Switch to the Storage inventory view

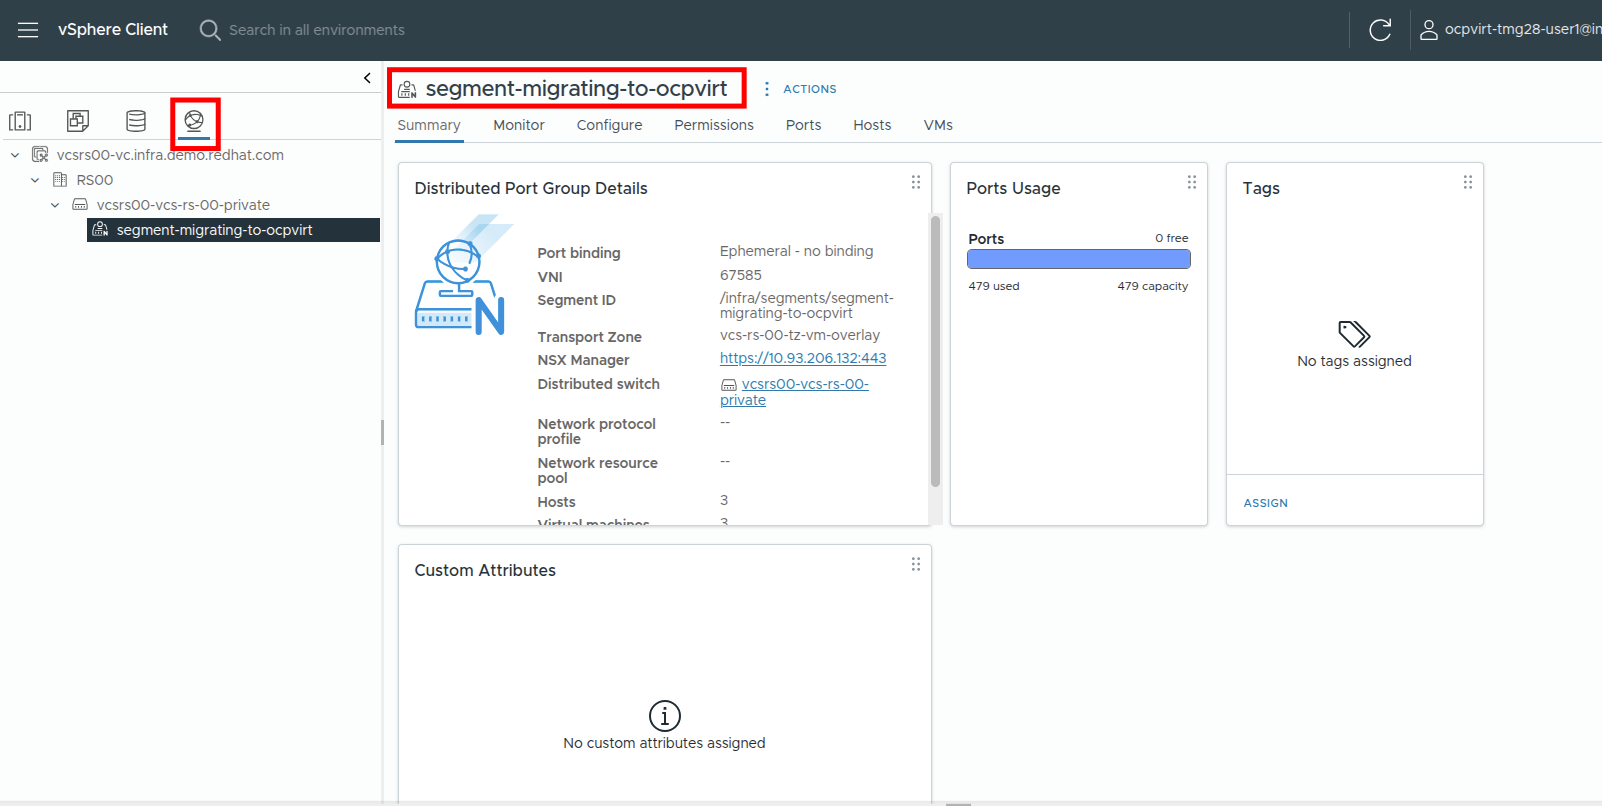[x=136, y=121]
